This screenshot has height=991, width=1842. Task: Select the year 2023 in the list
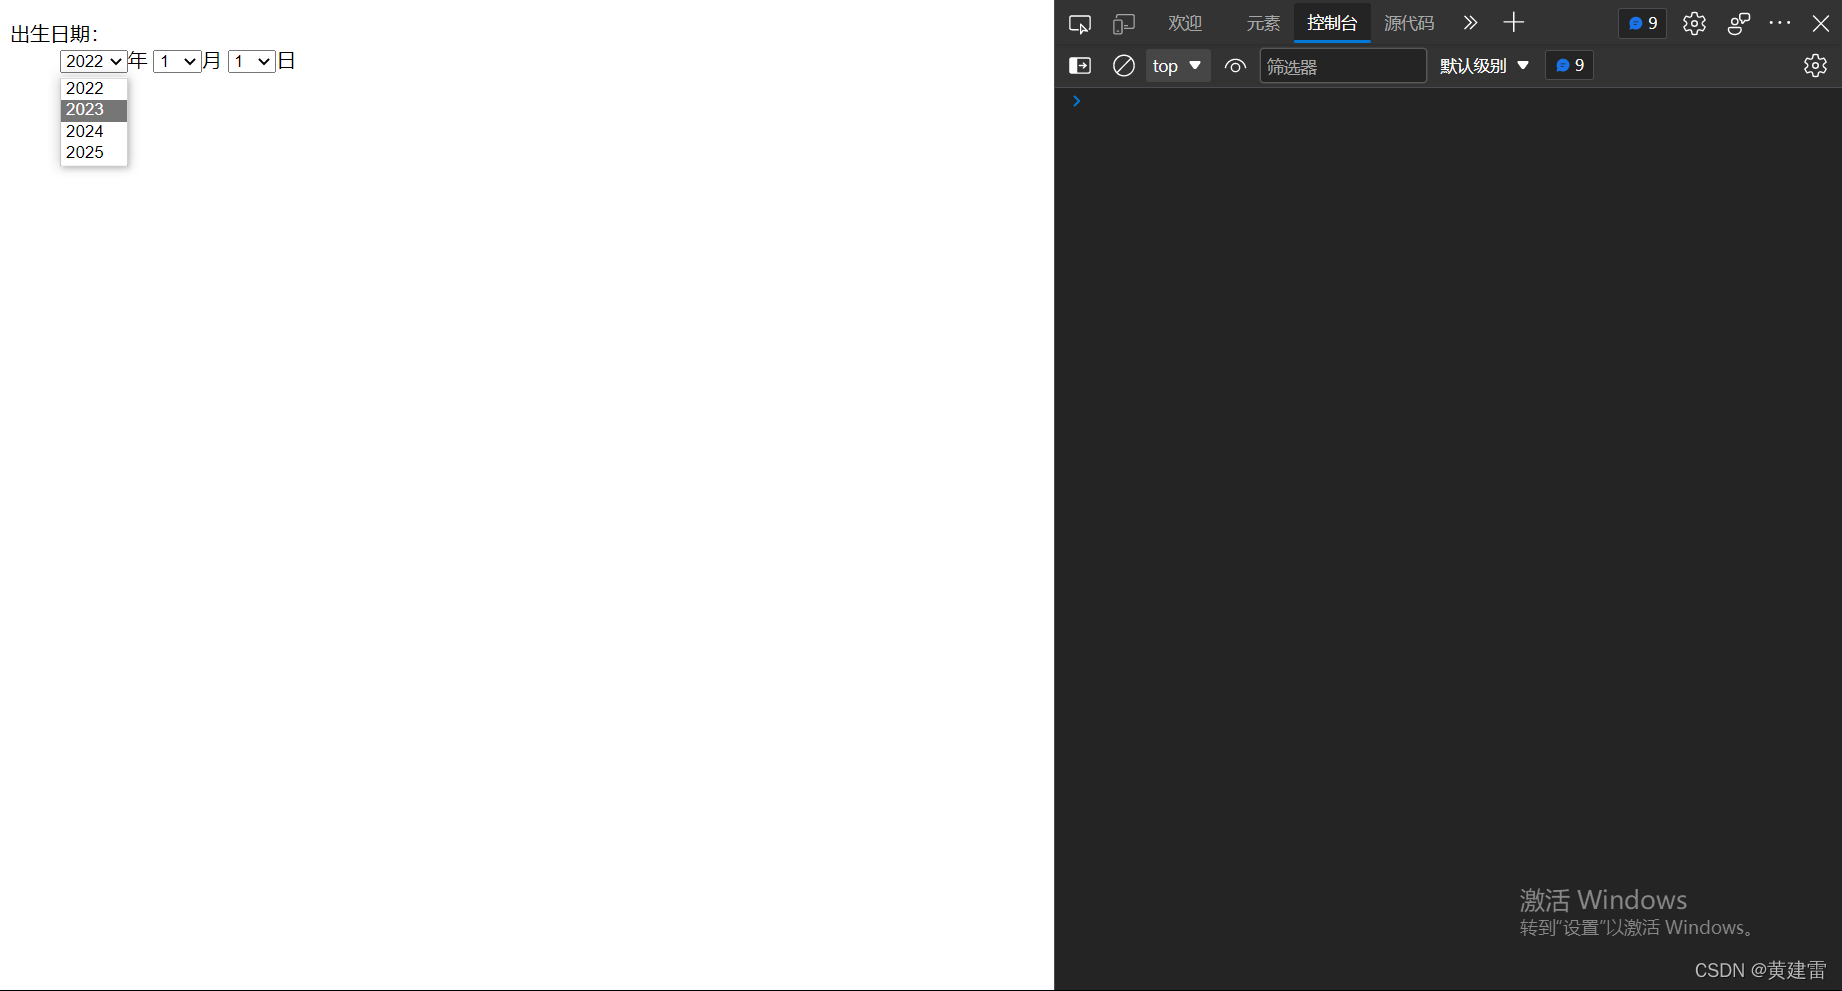pyautogui.click(x=84, y=110)
